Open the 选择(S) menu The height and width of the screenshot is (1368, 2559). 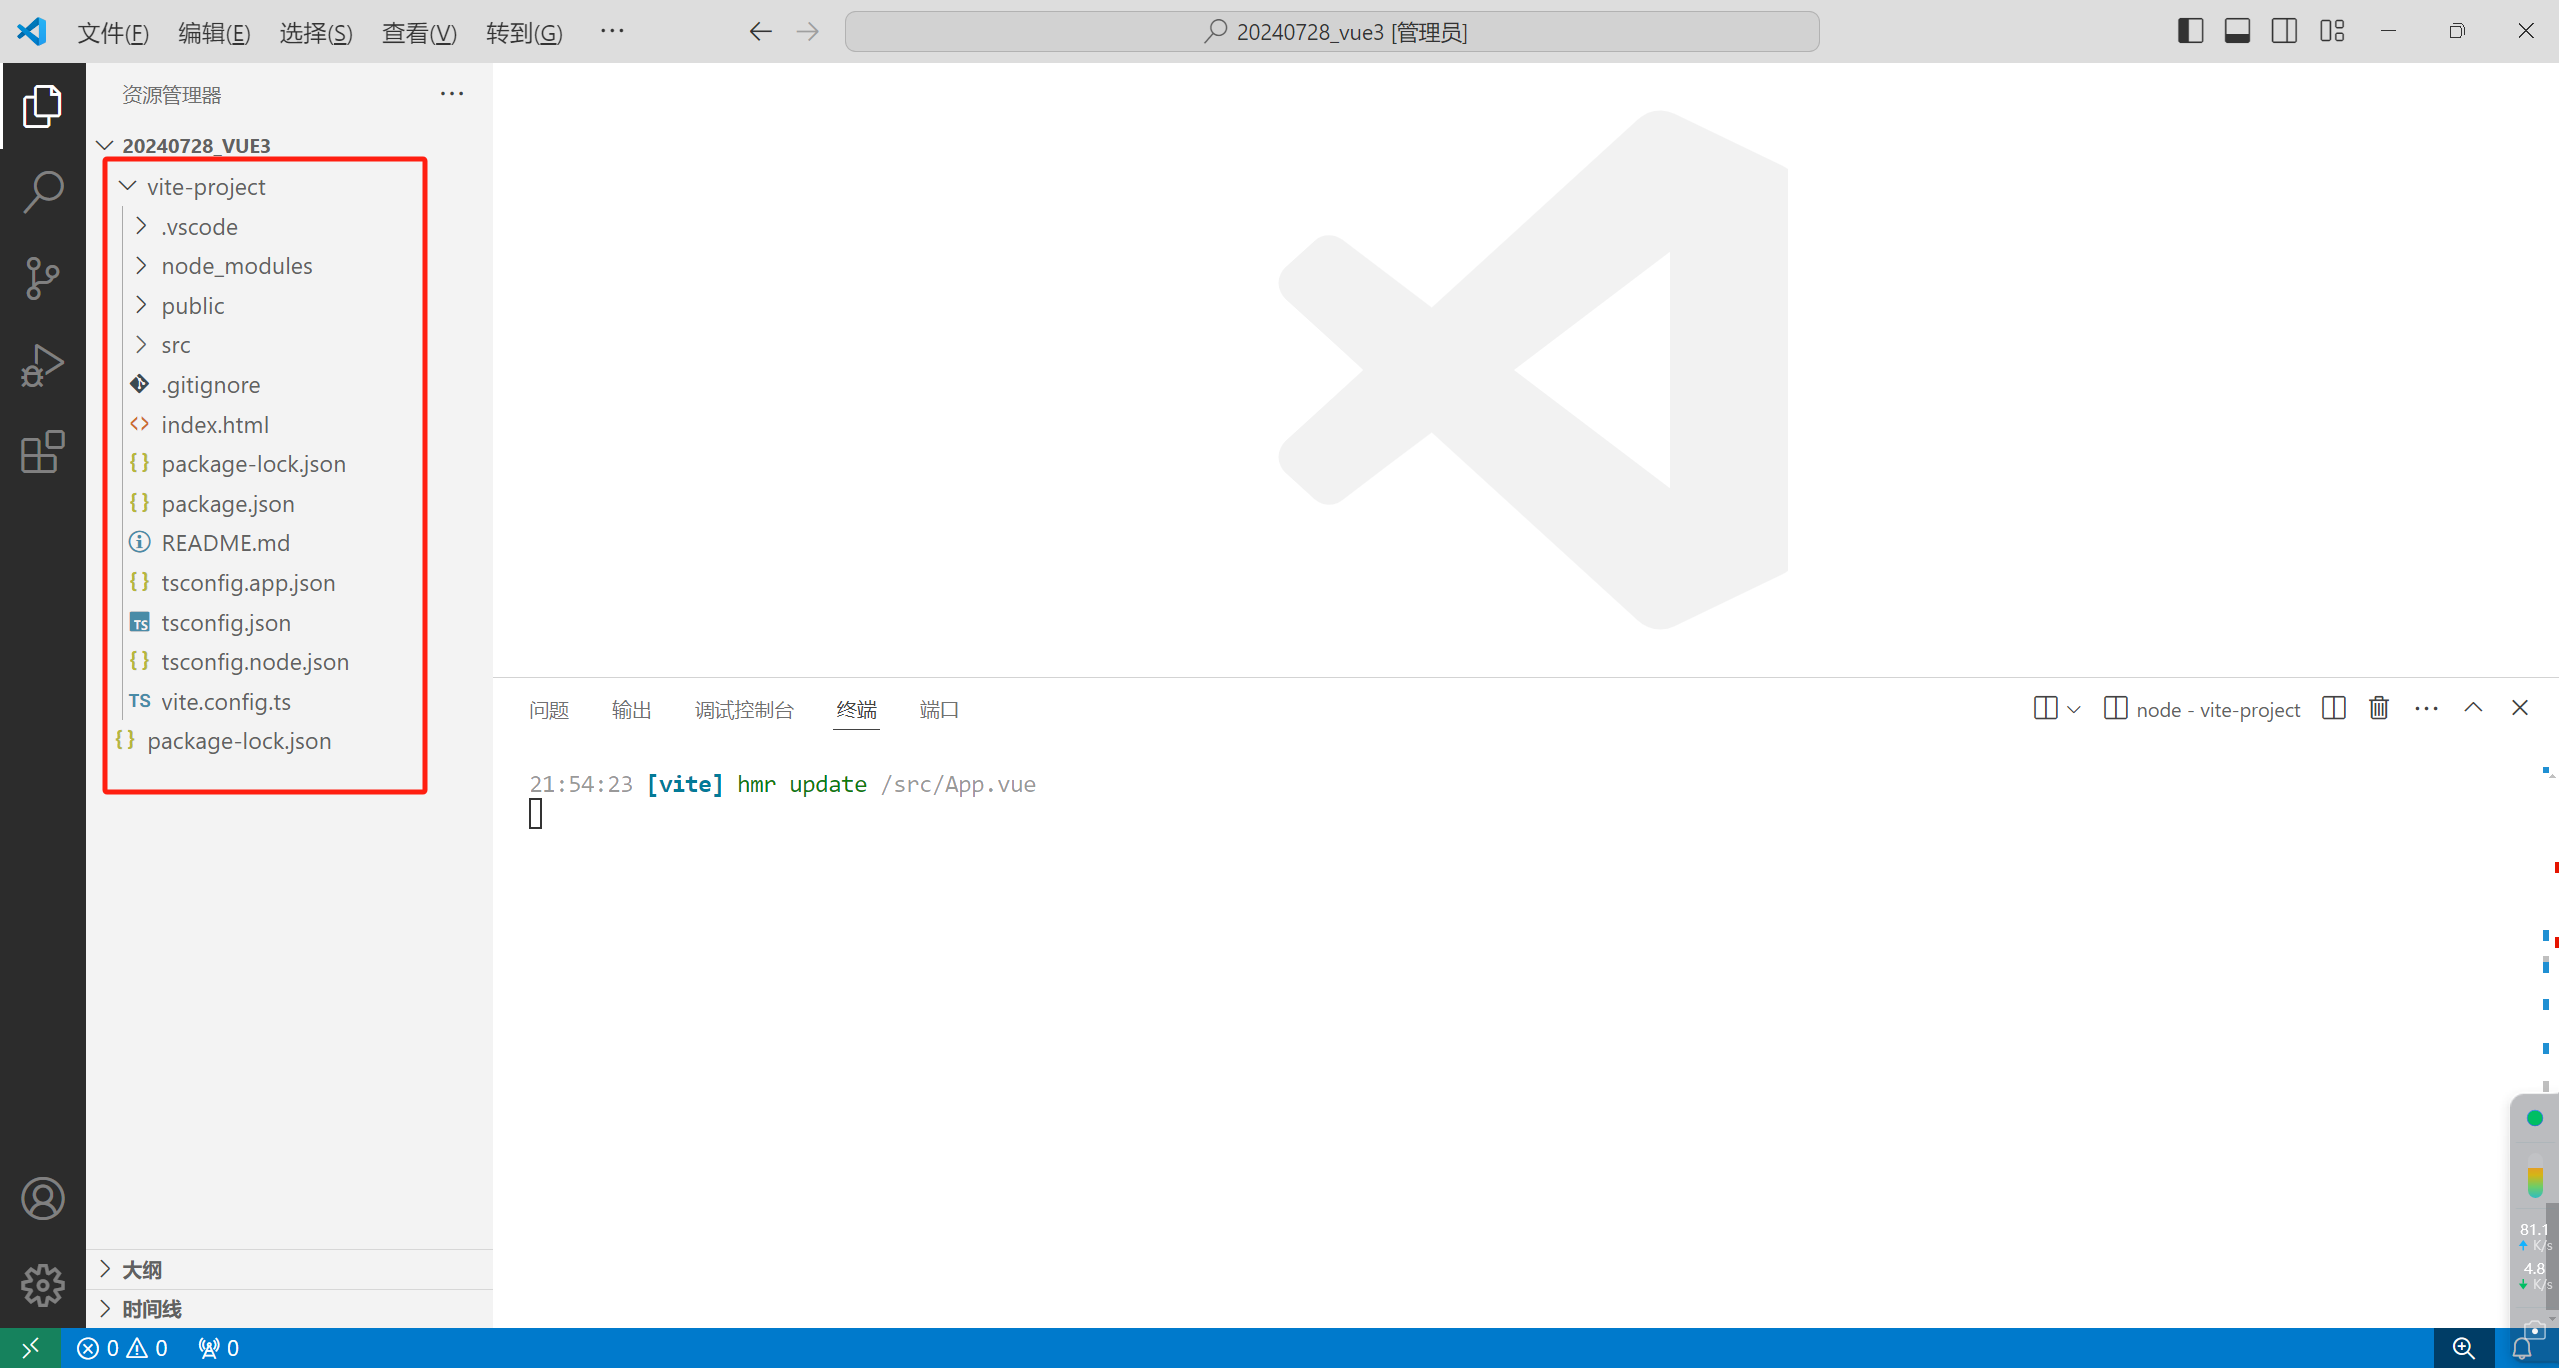click(x=316, y=33)
